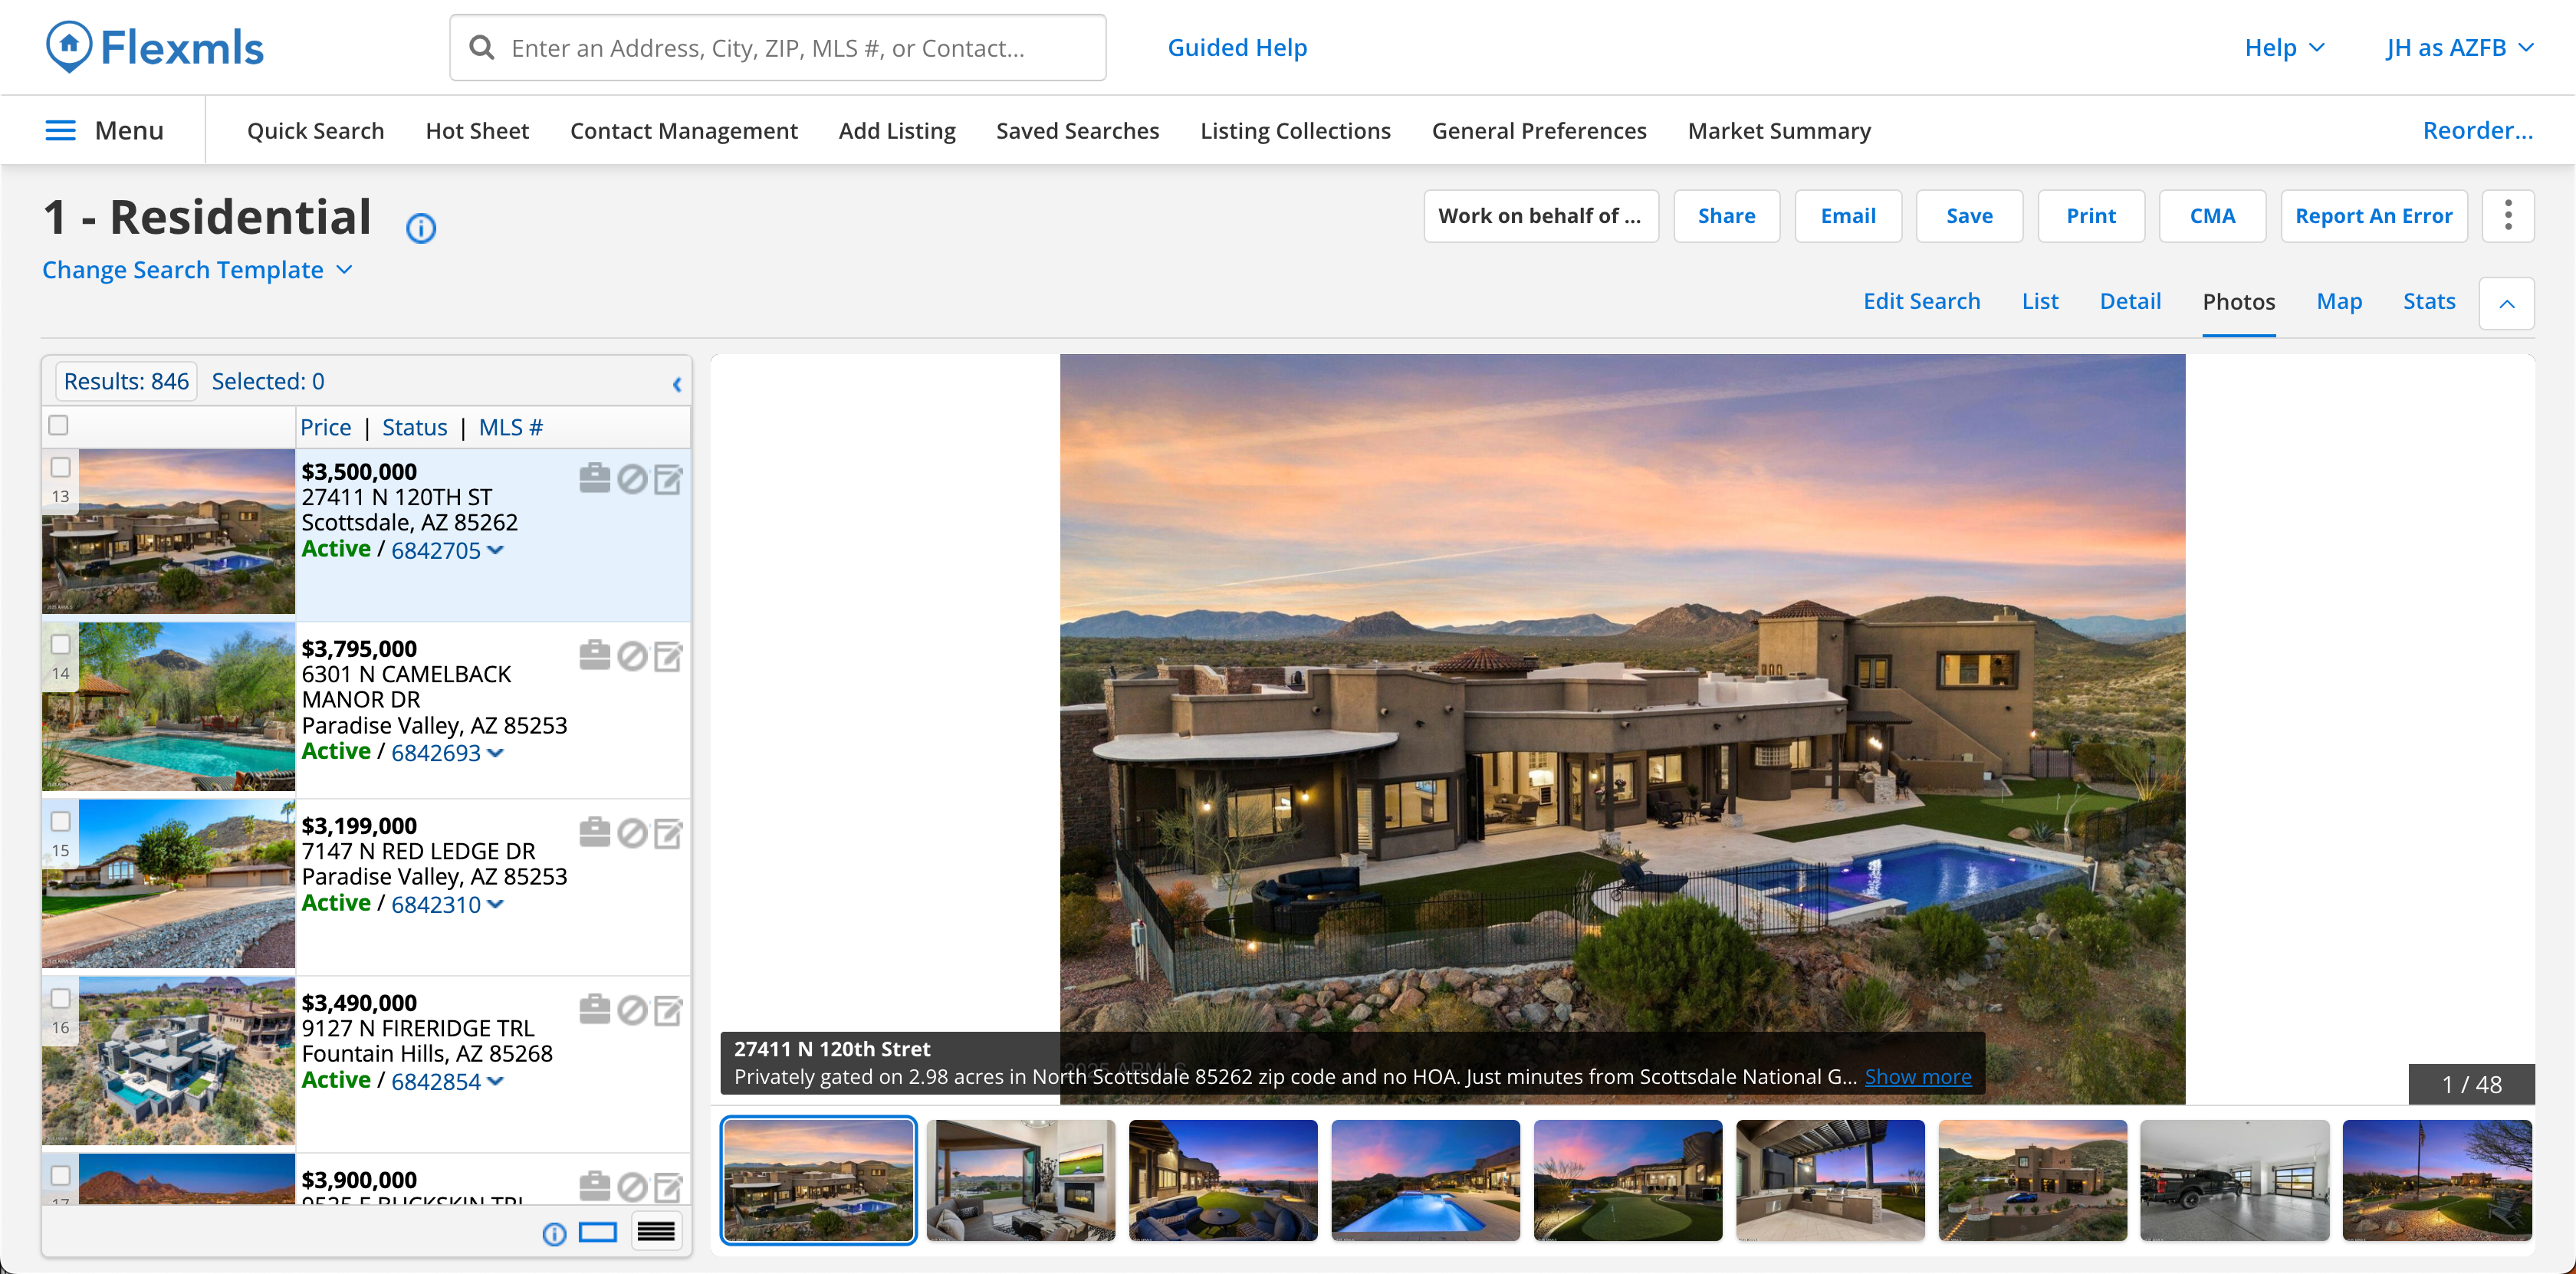2576x1274 pixels.
Task: Open the Help dropdown
Action: tap(2284, 47)
